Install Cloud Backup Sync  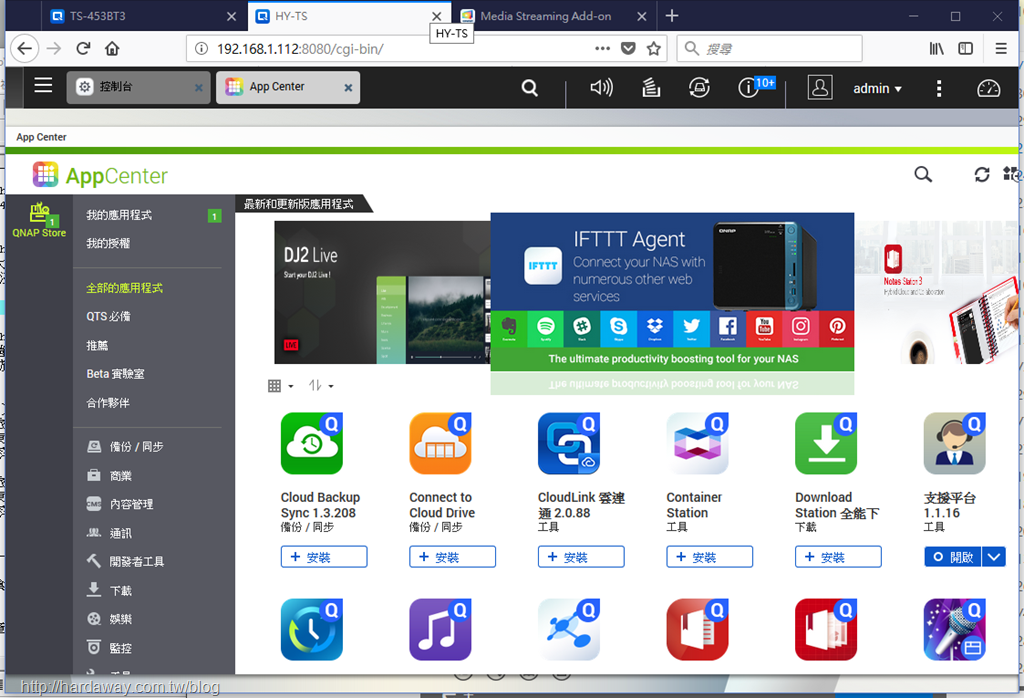click(x=324, y=557)
